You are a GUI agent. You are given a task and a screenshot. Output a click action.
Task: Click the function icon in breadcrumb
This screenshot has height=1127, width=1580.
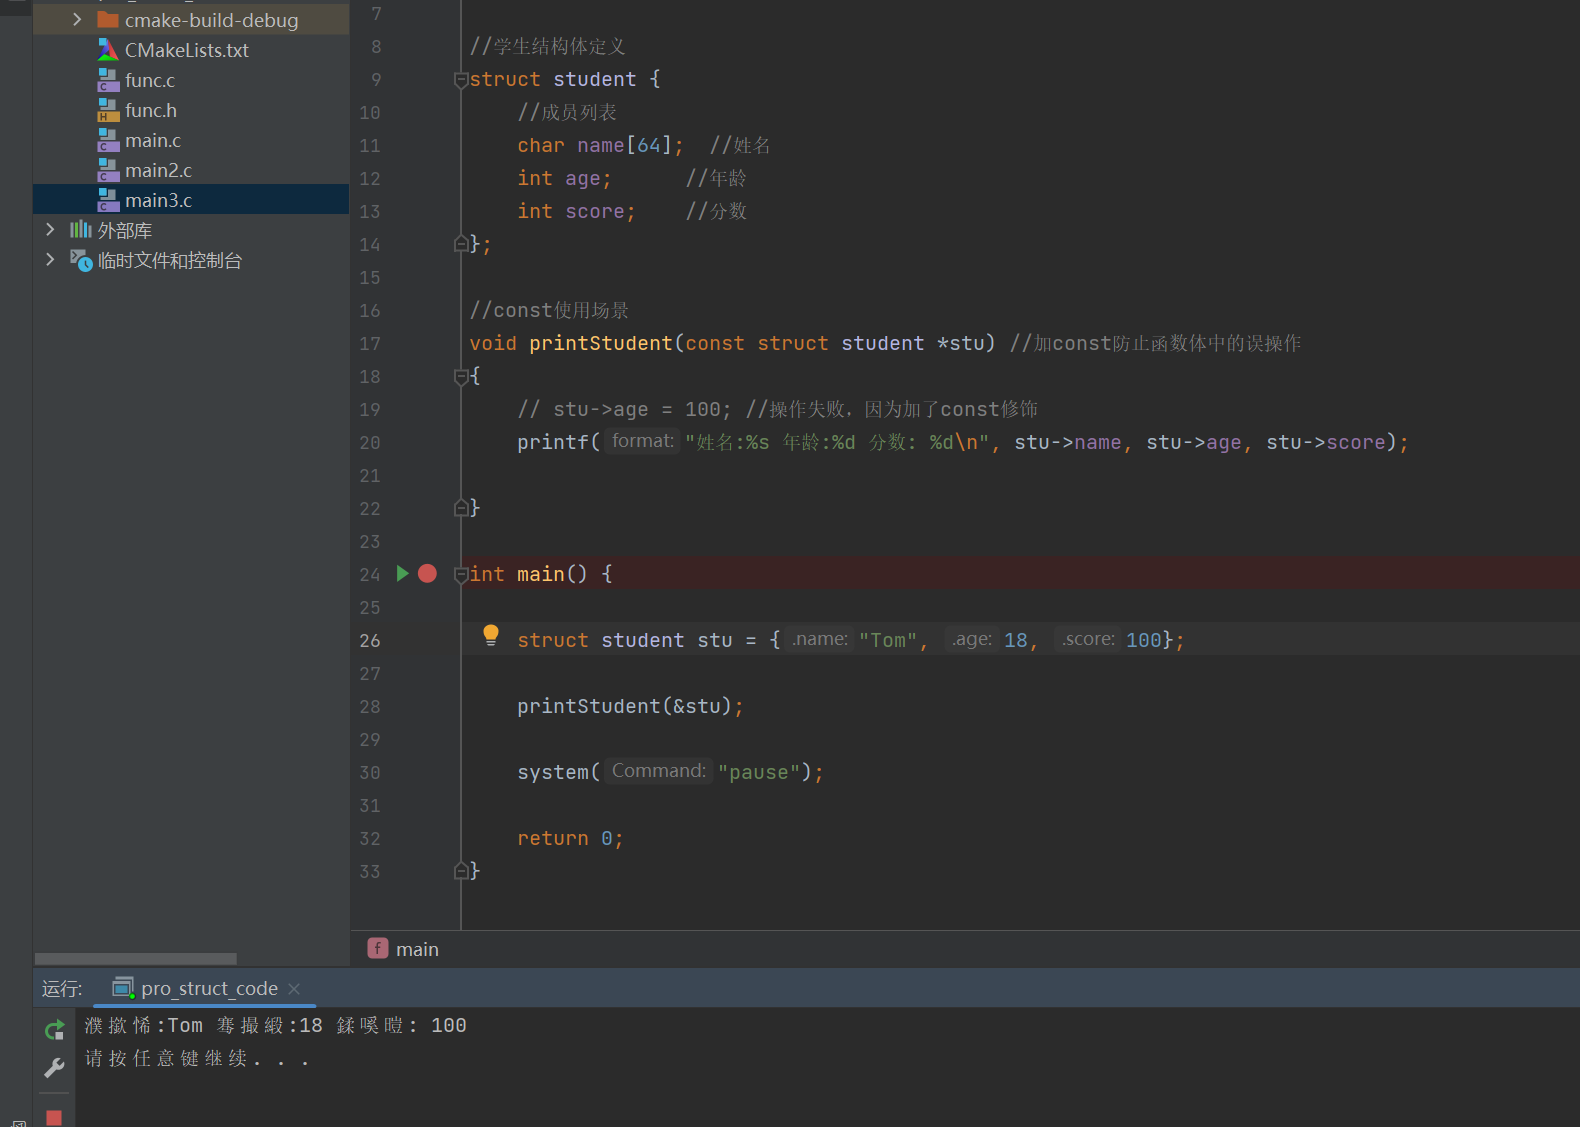[x=378, y=948]
